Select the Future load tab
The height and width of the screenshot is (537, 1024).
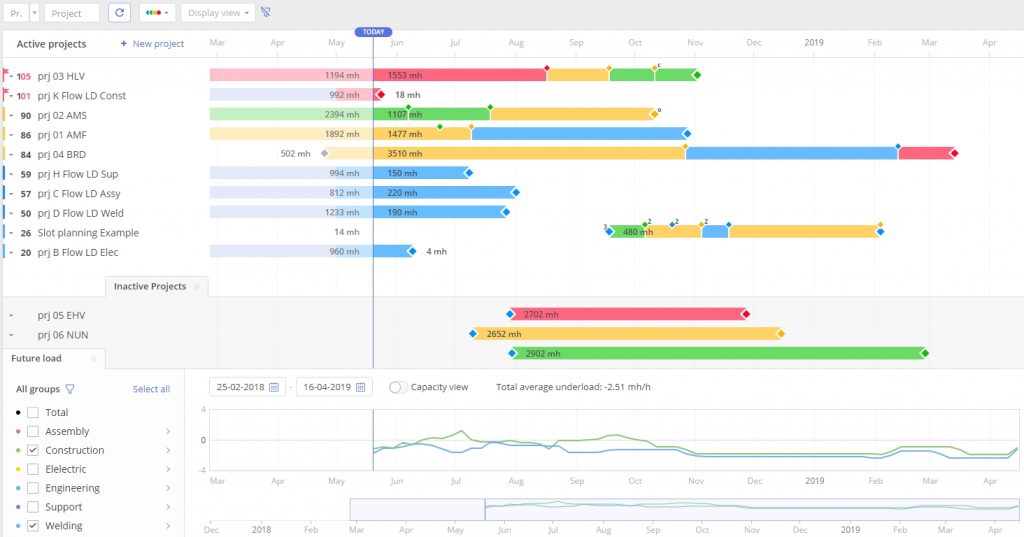(x=37, y=358)
